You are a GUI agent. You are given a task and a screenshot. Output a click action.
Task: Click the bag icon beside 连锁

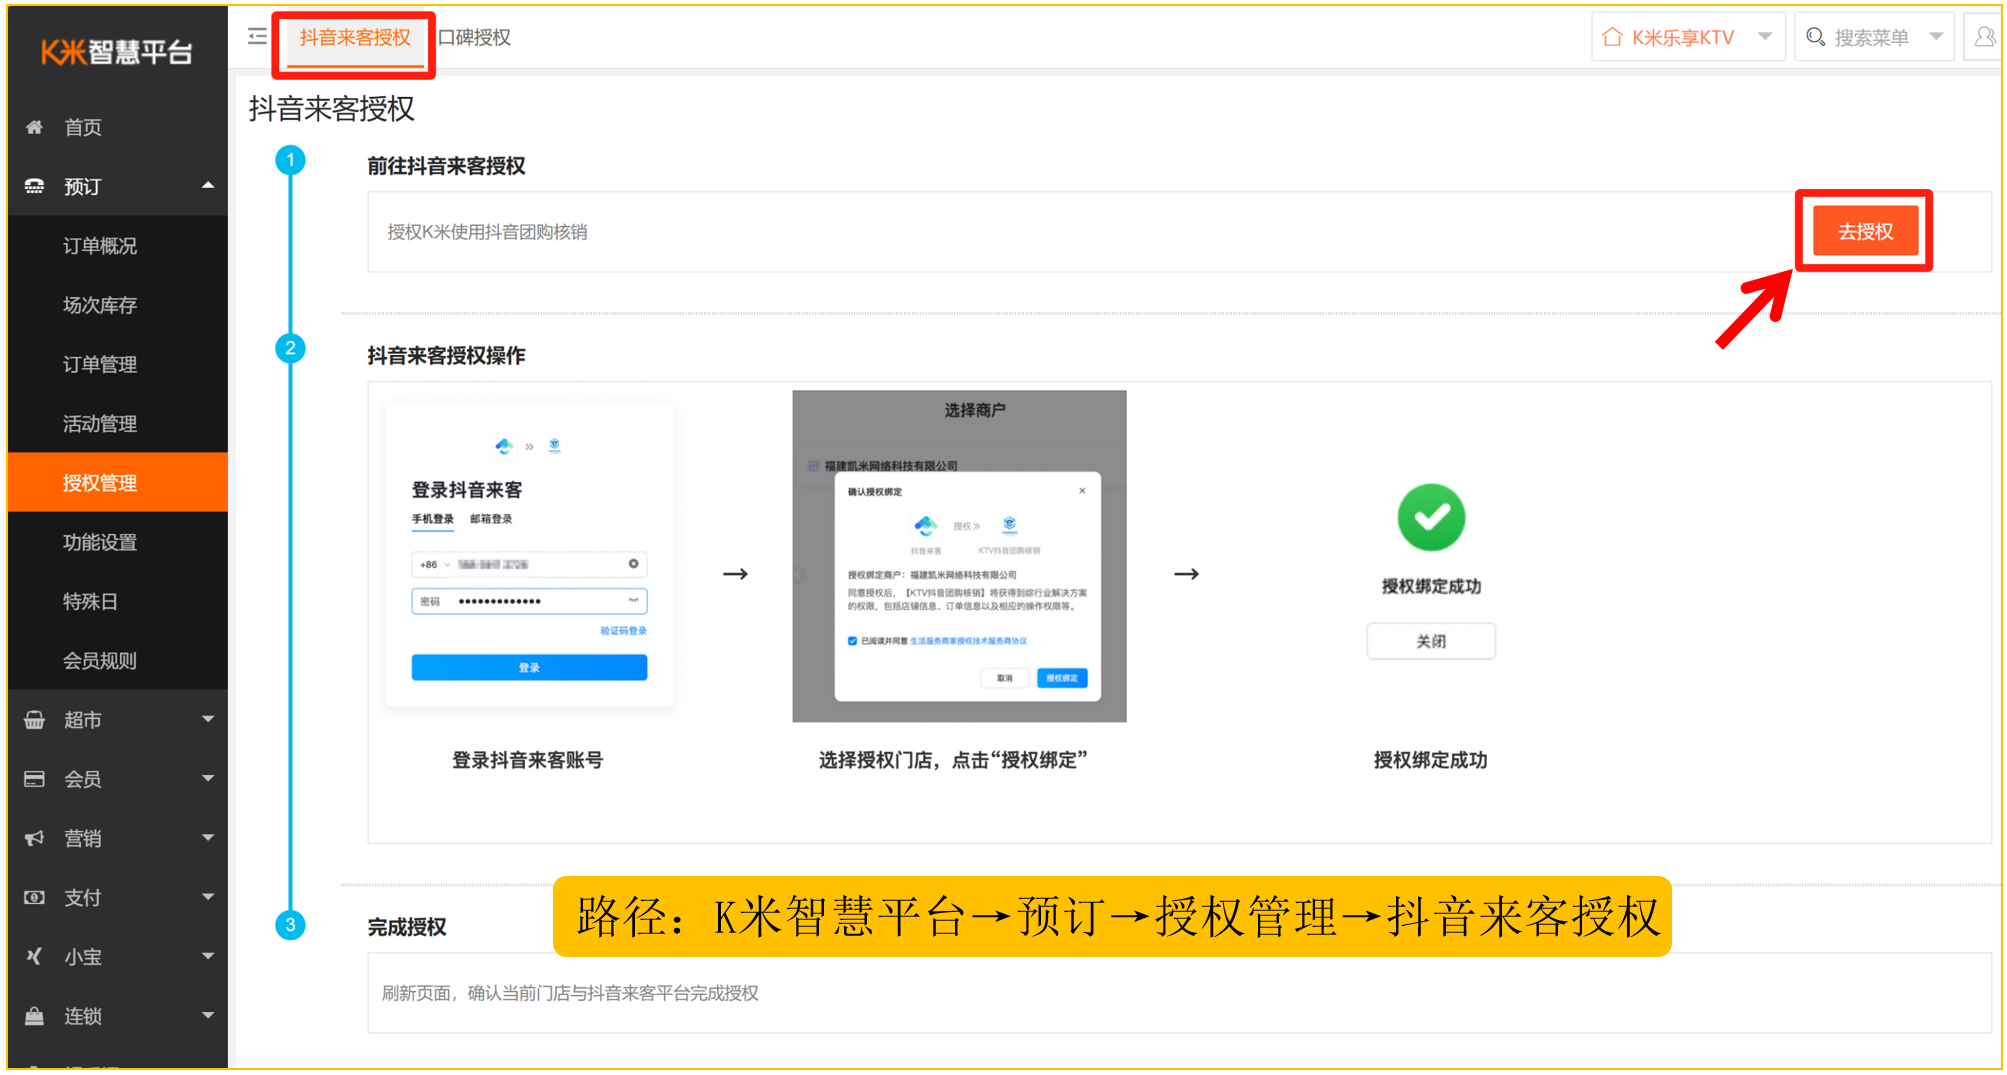(x=34, y=1016)
